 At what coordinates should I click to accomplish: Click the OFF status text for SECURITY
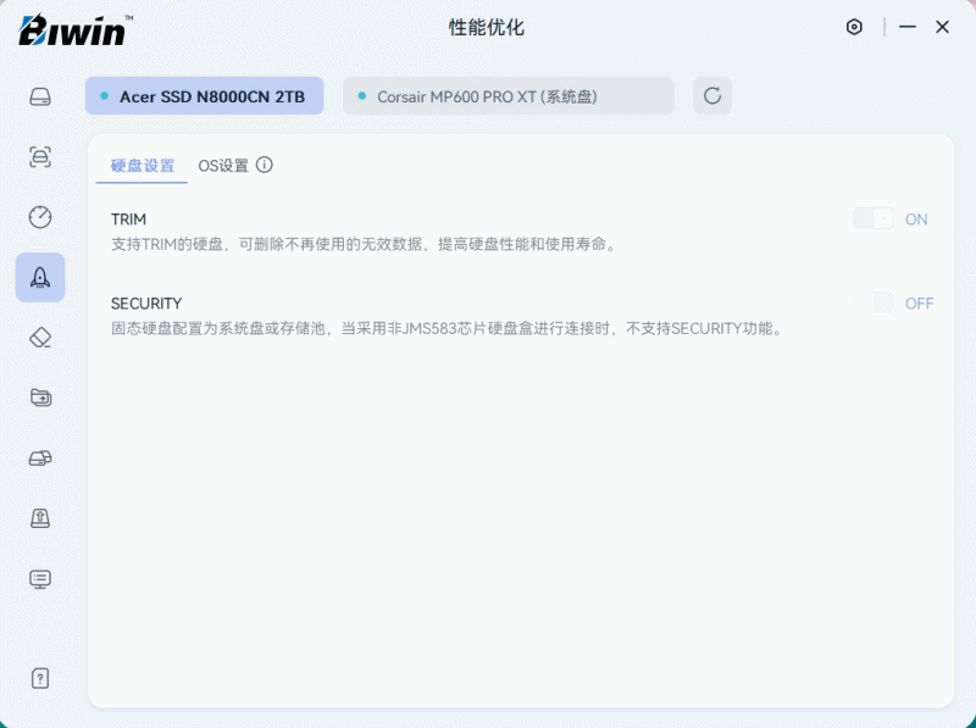coord(919,304)
